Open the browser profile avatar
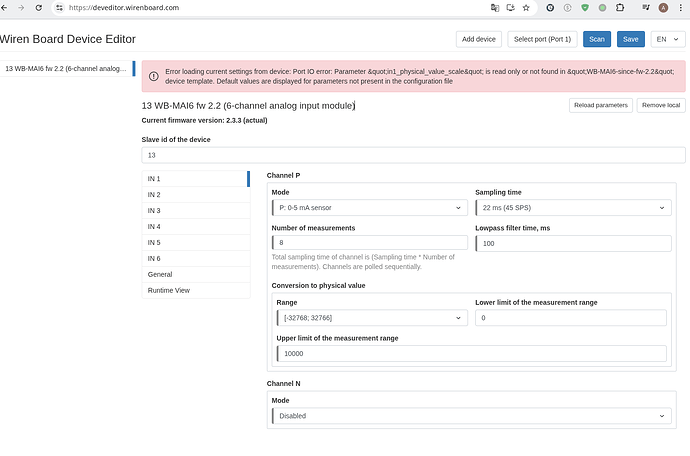Screen dimensions: 690x456 tap(663, 7)
